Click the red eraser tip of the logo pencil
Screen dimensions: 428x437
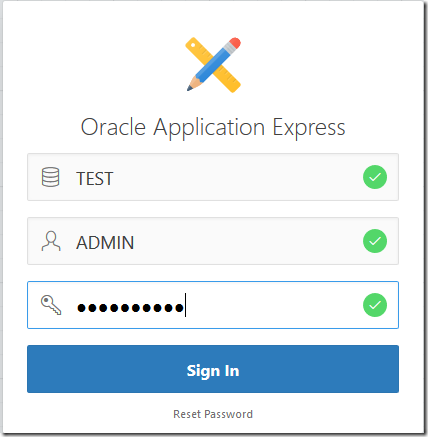pos(234,43)
